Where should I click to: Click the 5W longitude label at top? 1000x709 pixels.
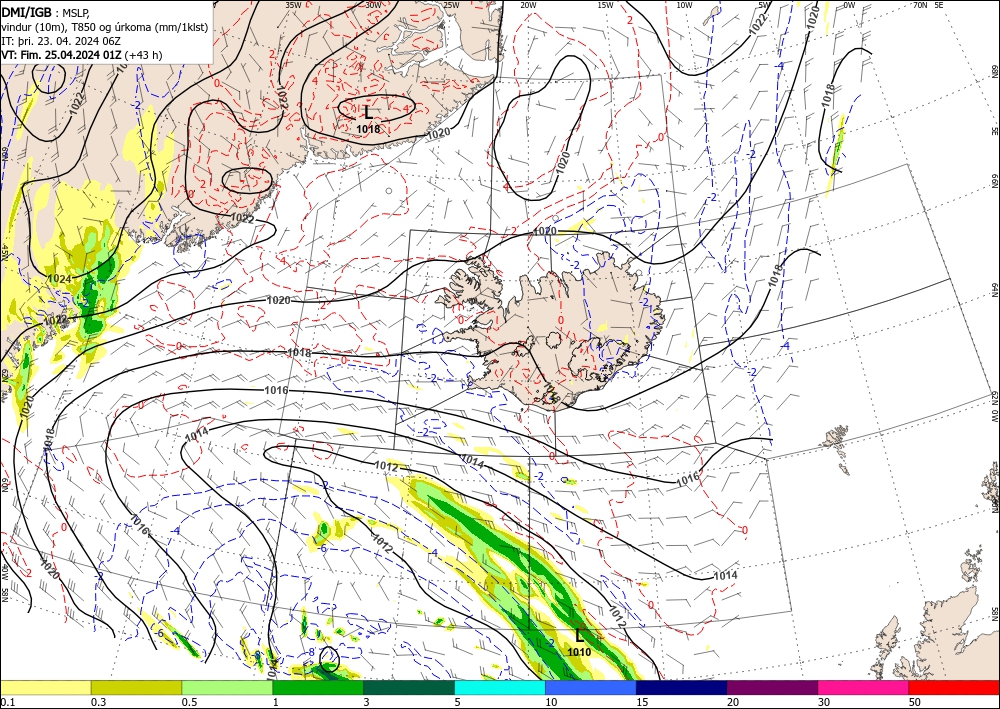[x=764, y=5]
